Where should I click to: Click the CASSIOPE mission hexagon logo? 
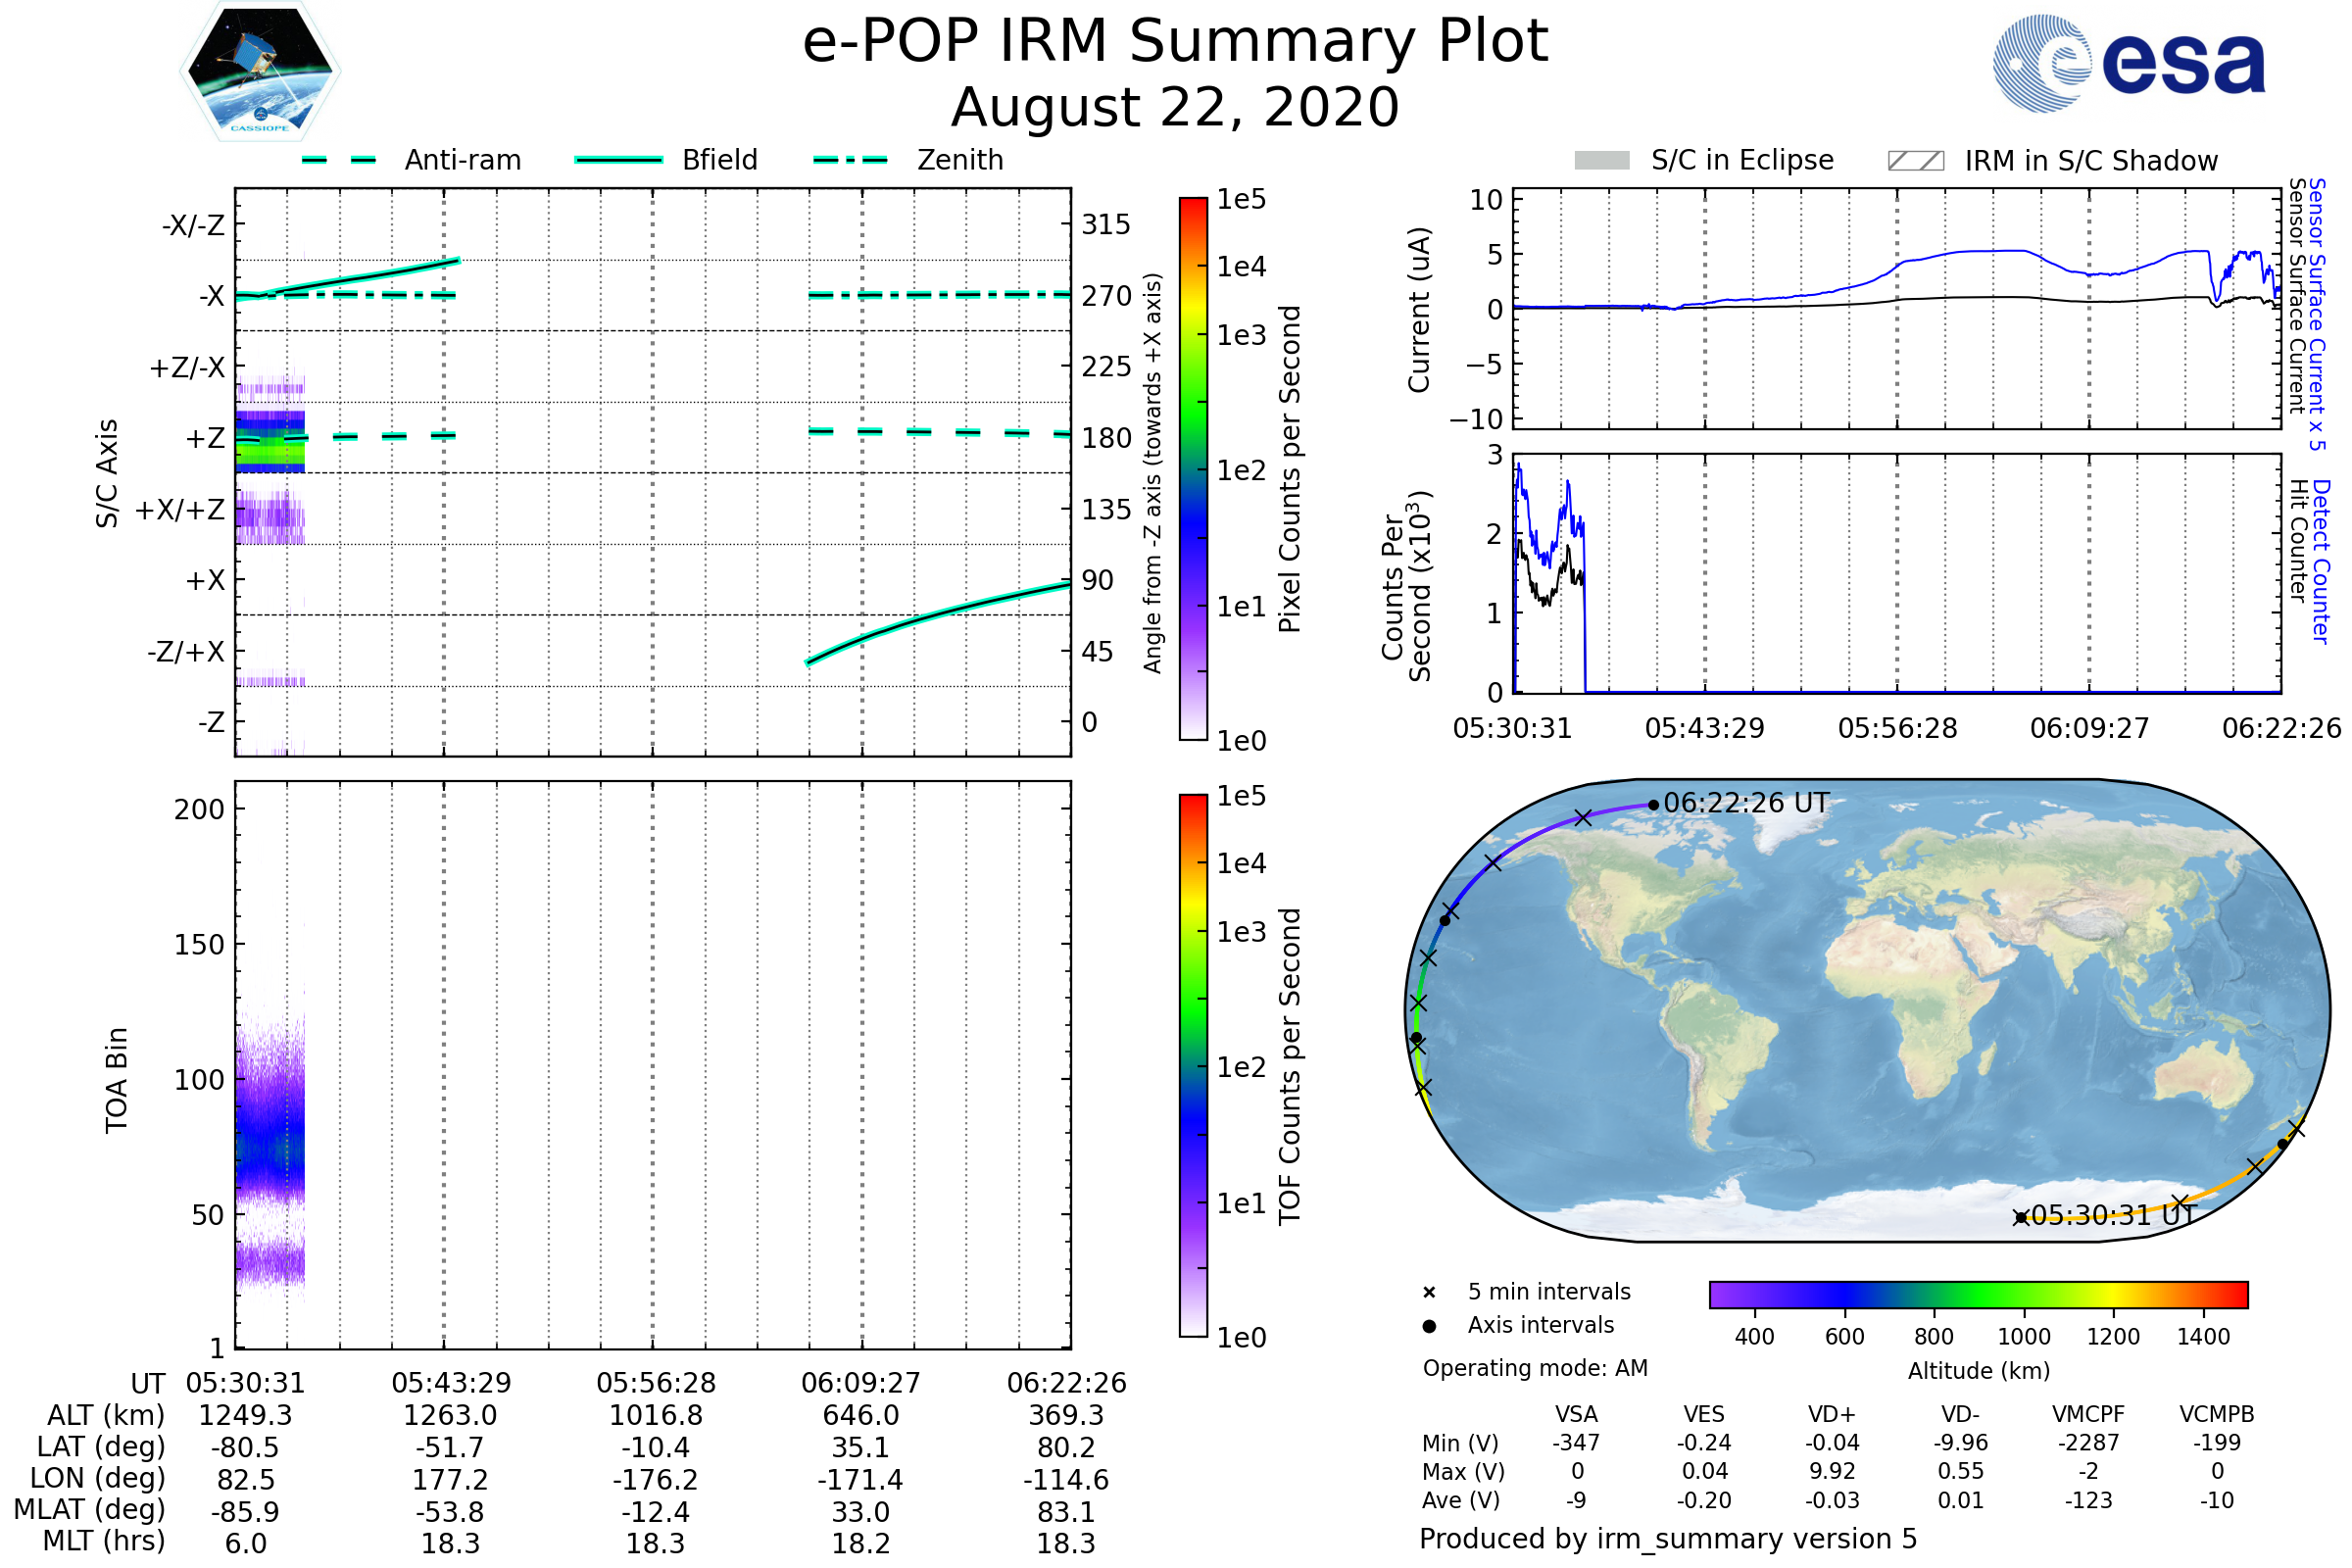260,72
